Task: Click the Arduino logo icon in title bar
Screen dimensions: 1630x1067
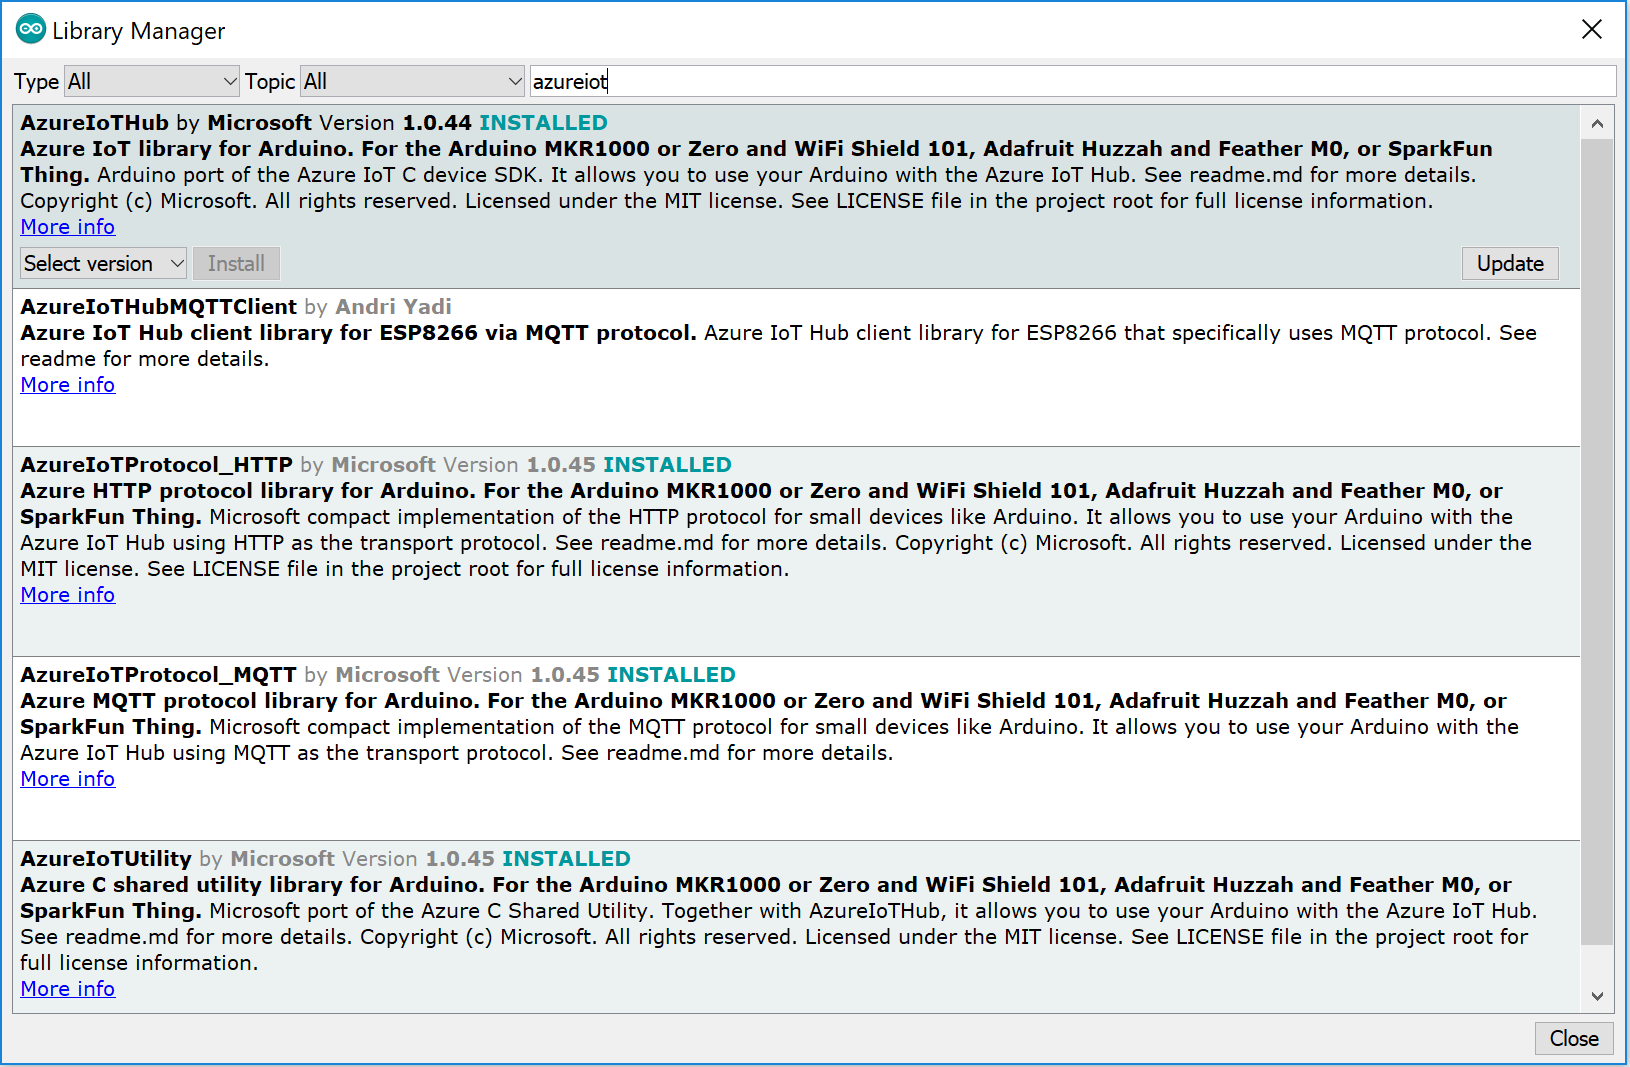Action: click(x=31, y=30)
